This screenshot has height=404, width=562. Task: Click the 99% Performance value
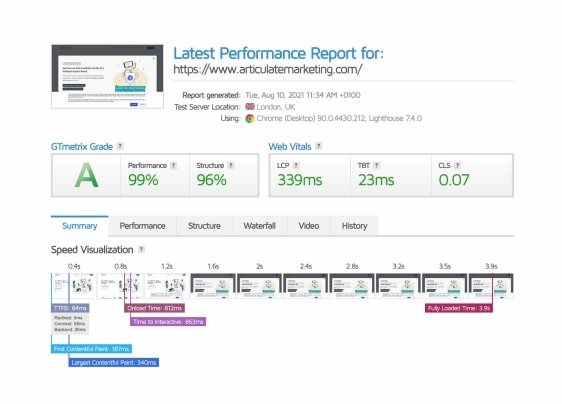(x=143, y=180)
